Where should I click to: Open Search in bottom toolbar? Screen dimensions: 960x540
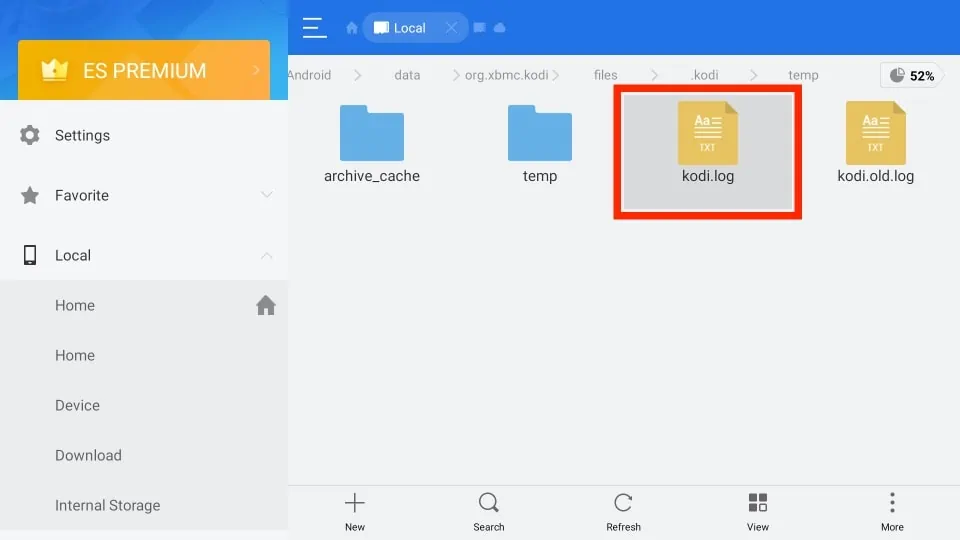pos(489,512)
